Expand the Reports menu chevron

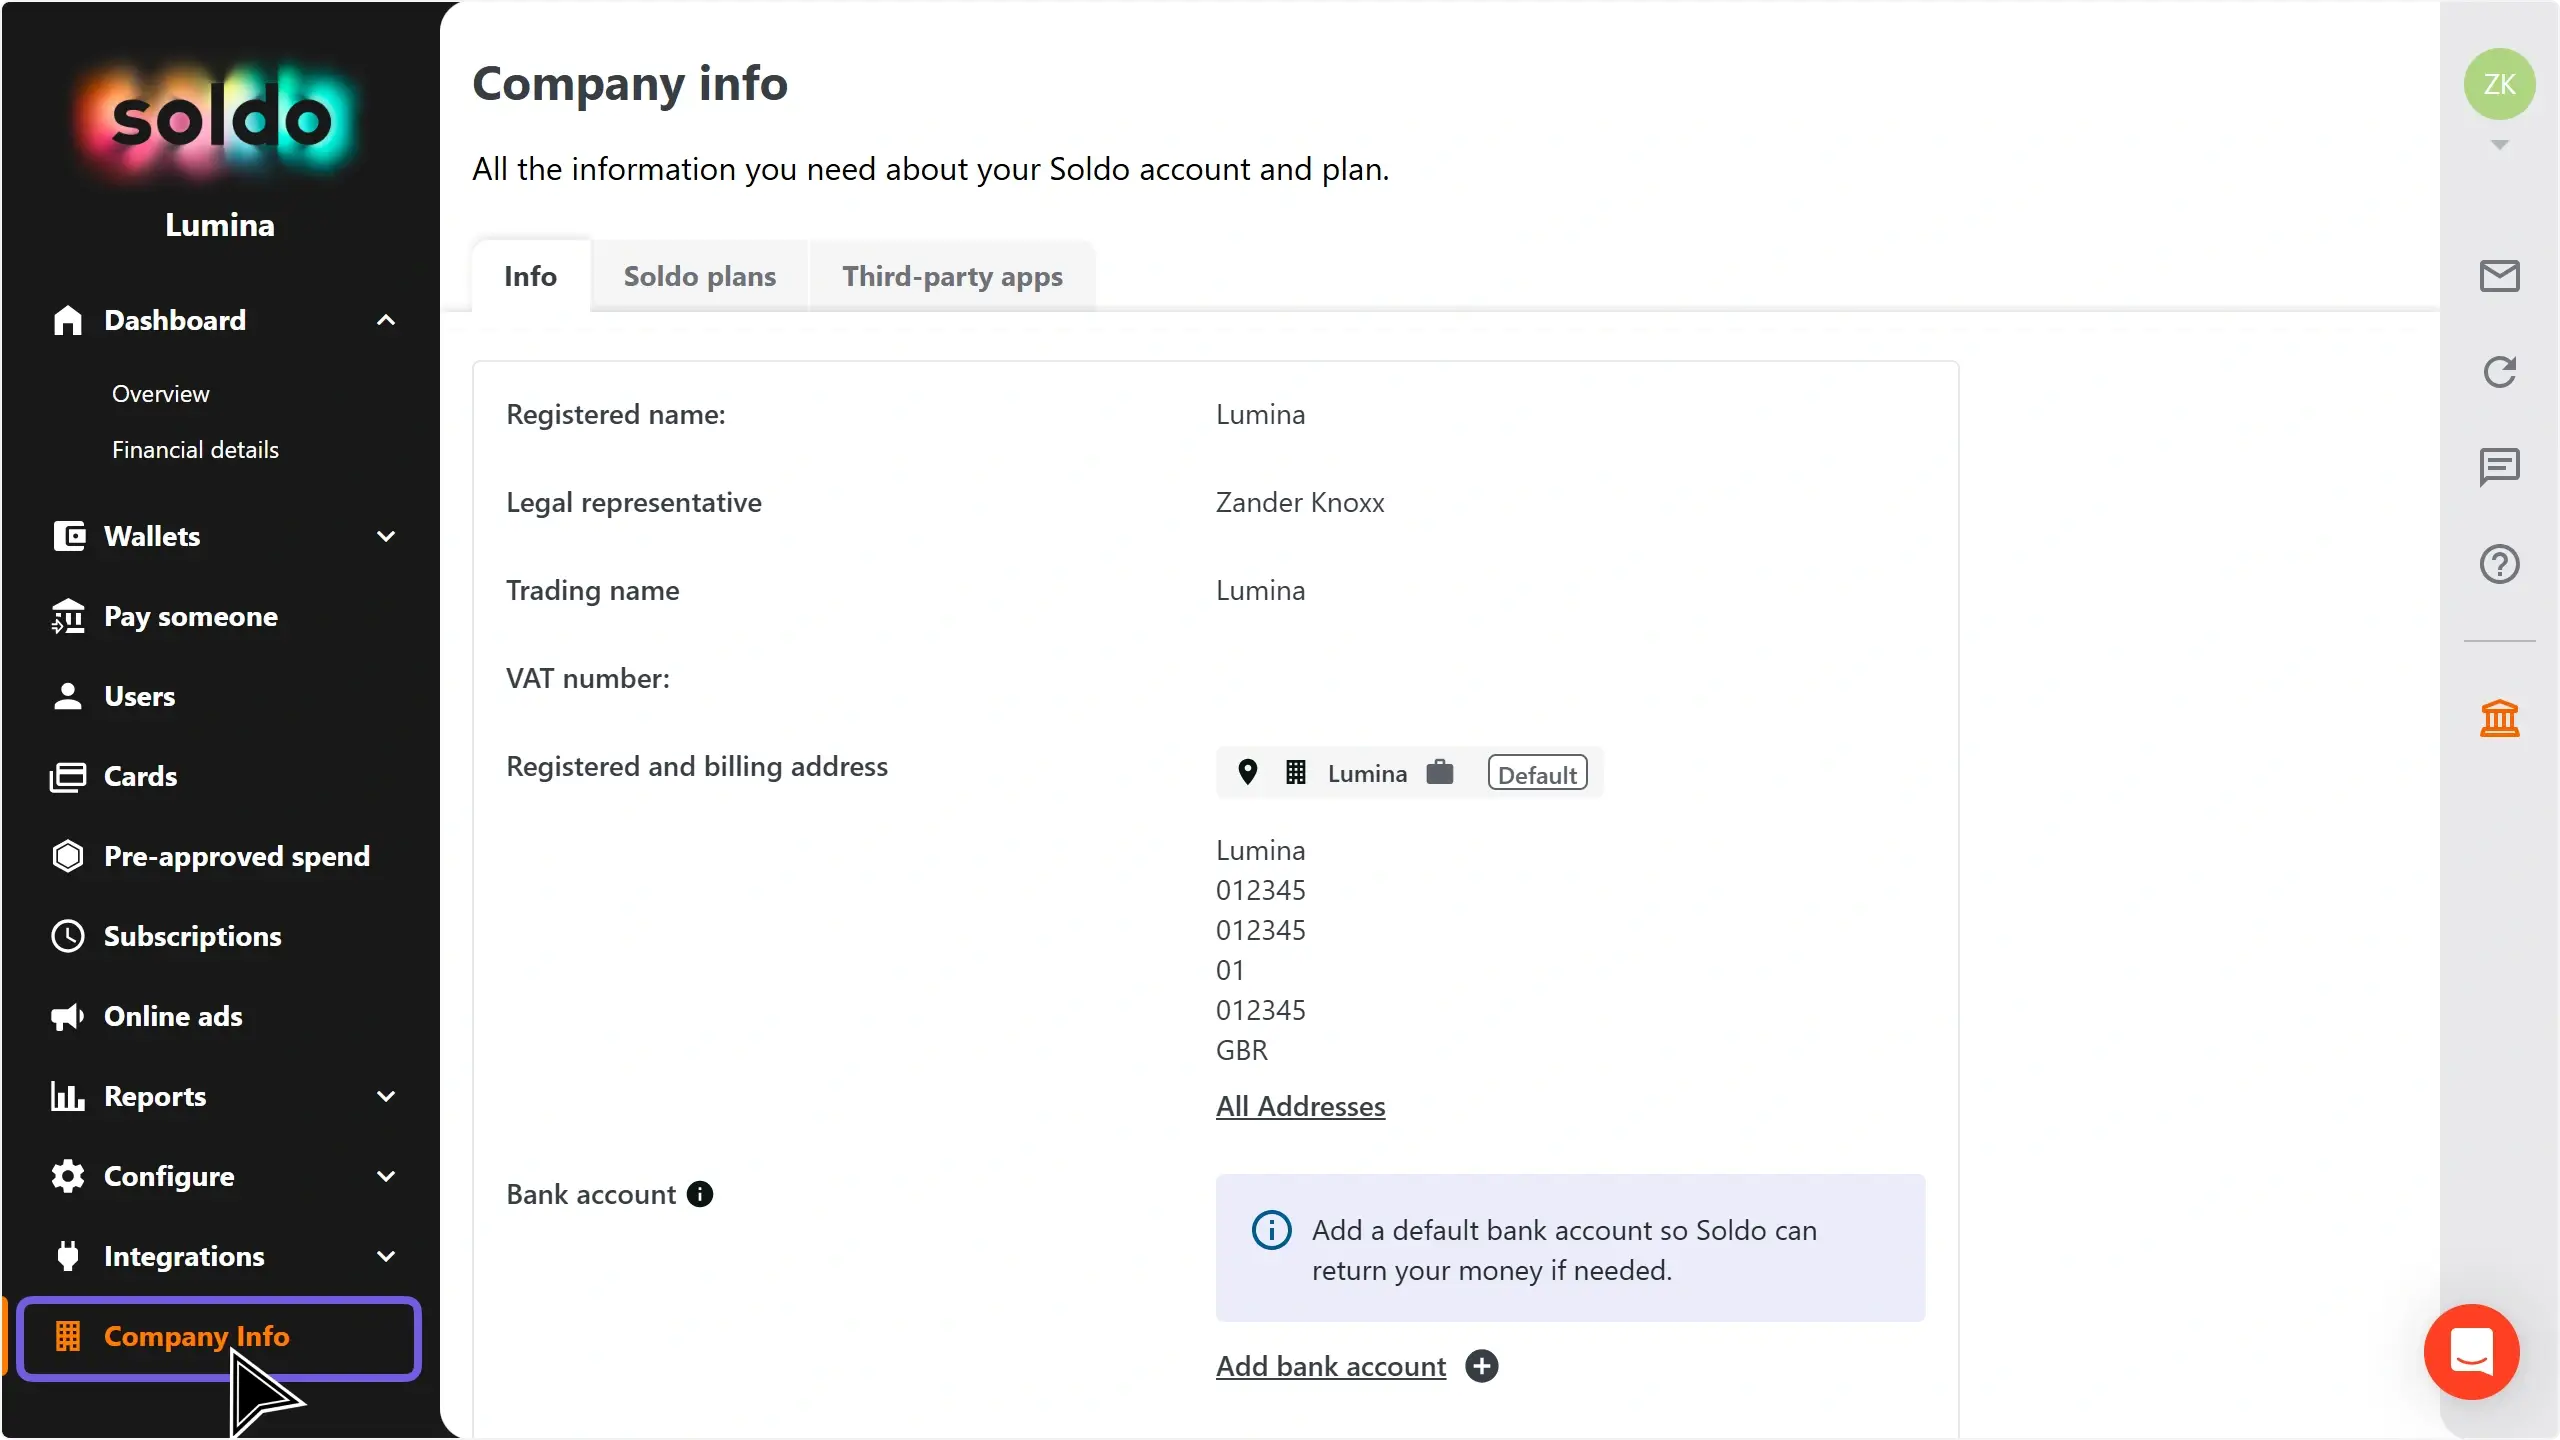[386, 1096]
